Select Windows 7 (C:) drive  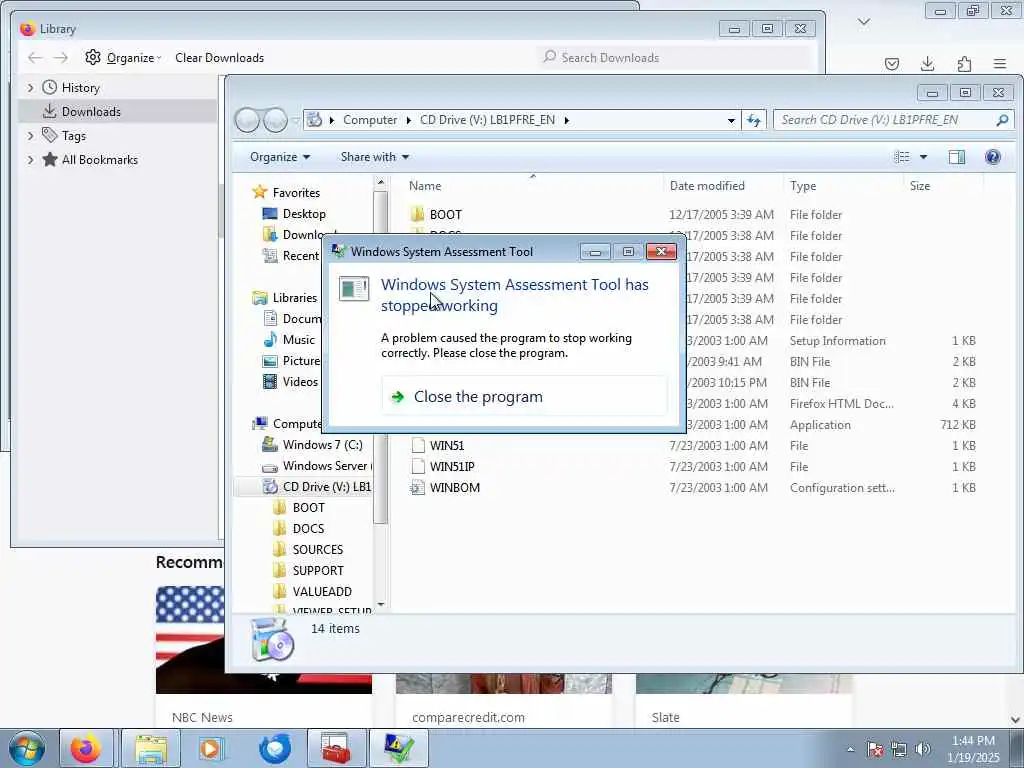point(322,445)
